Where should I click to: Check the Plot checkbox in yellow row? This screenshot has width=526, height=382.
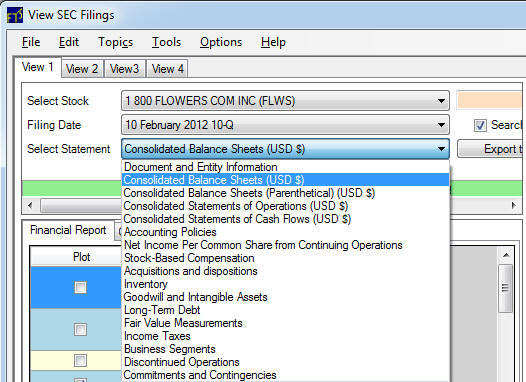tap(80, 361)
